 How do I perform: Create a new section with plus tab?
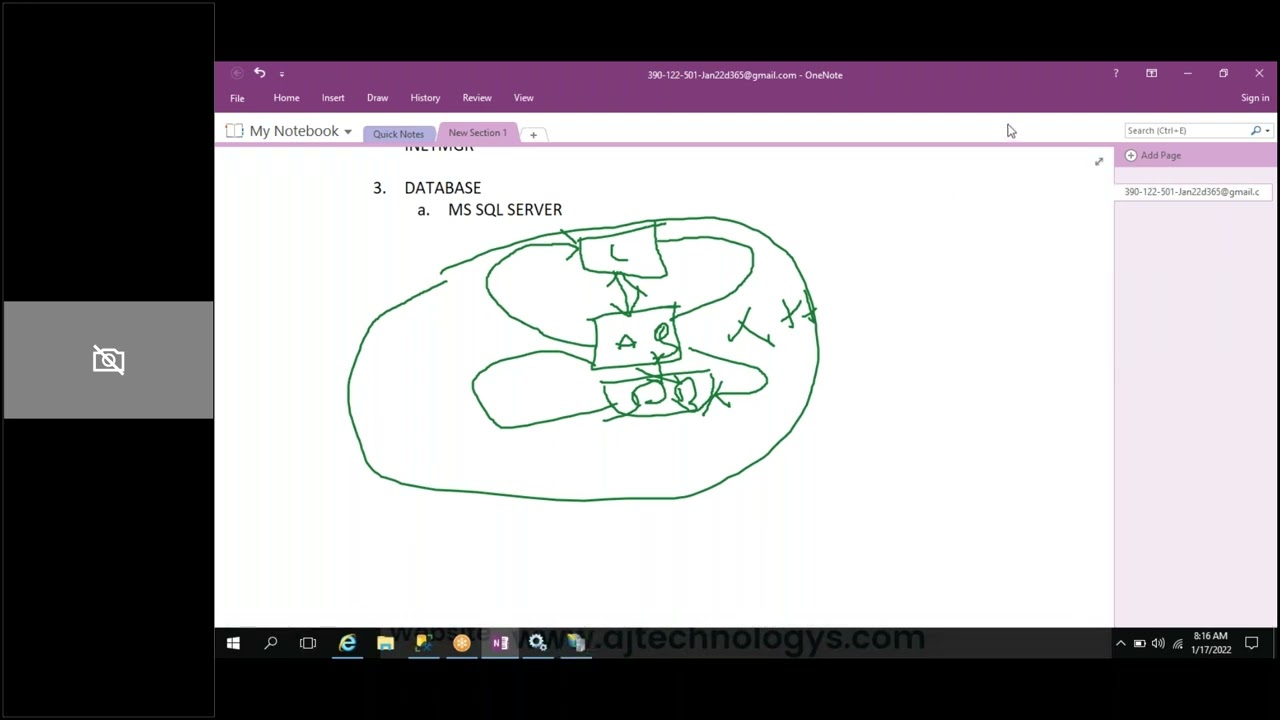pos(533,134)
